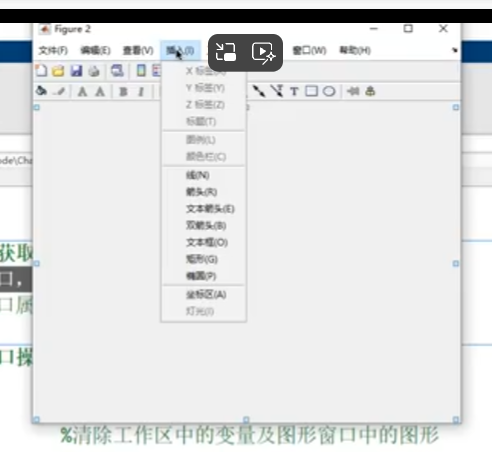The height and width of the screenshot is (452, 492).
Task: Close the open 插入(I) menu
Action: point(180,50)
